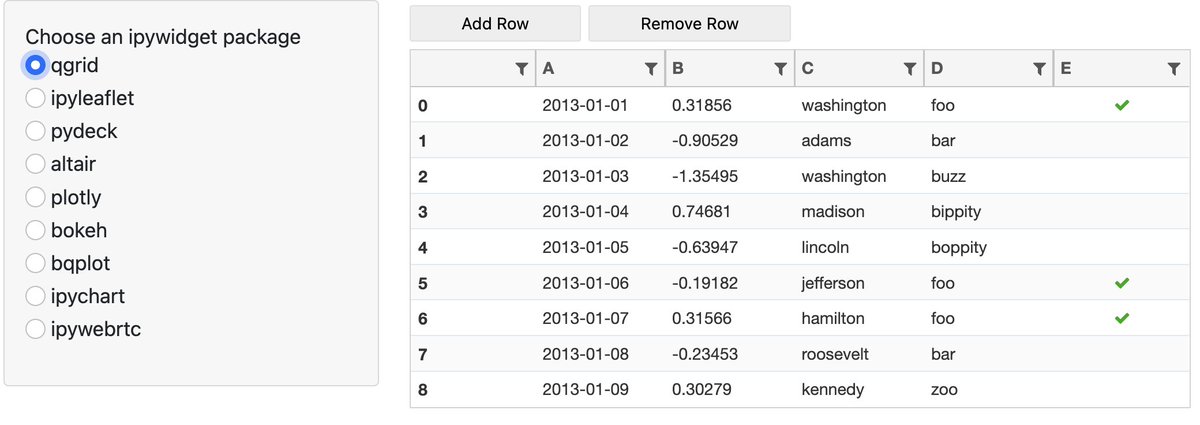Click the Remove Row button
Viewport: 1200px width, 425px height.
(689, 23)
